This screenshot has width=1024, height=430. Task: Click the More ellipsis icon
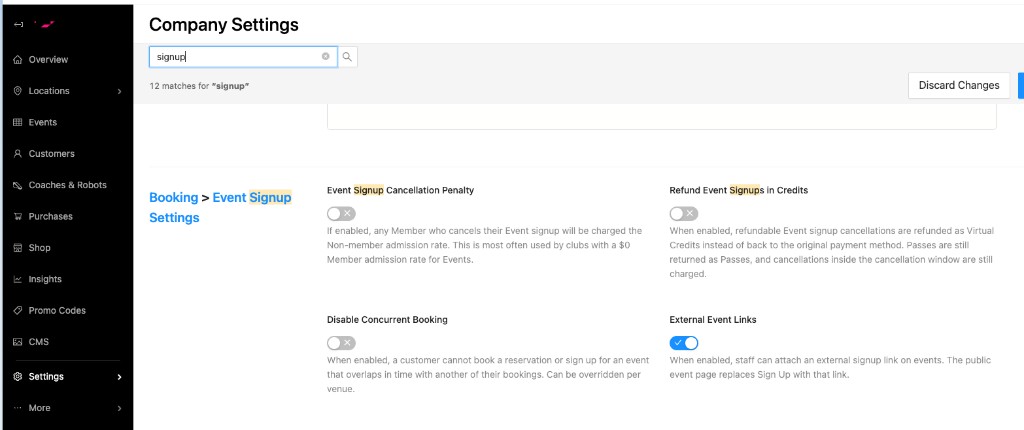(x=18, y=408)
